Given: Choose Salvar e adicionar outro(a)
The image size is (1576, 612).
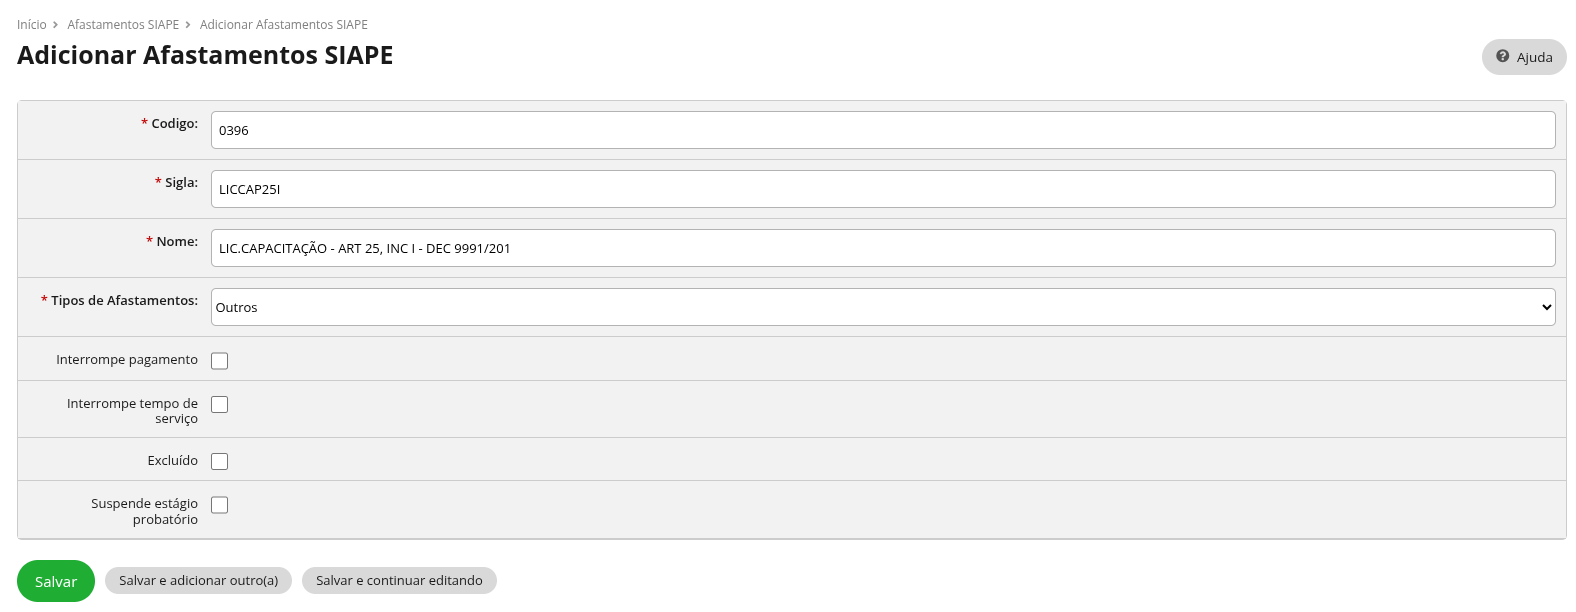Looking at the screenshot, I should tap(198, 581).
